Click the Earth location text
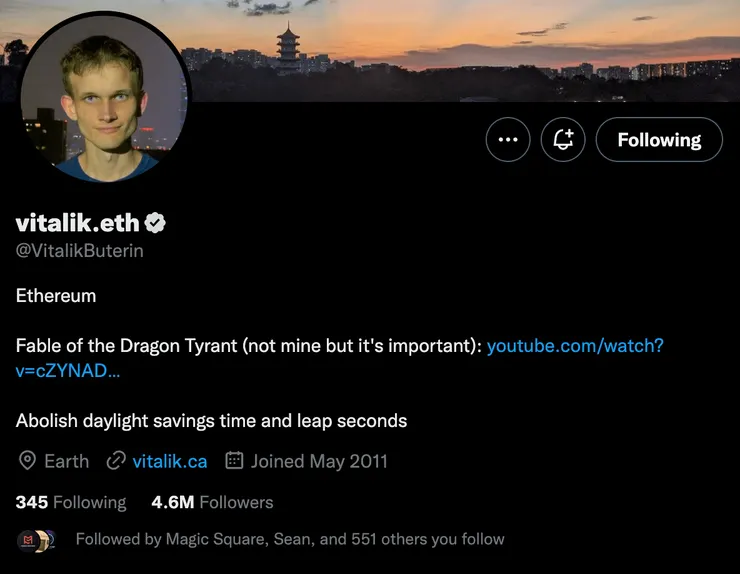This screenshot has height=574, width=740. click(x=67, y=461)
